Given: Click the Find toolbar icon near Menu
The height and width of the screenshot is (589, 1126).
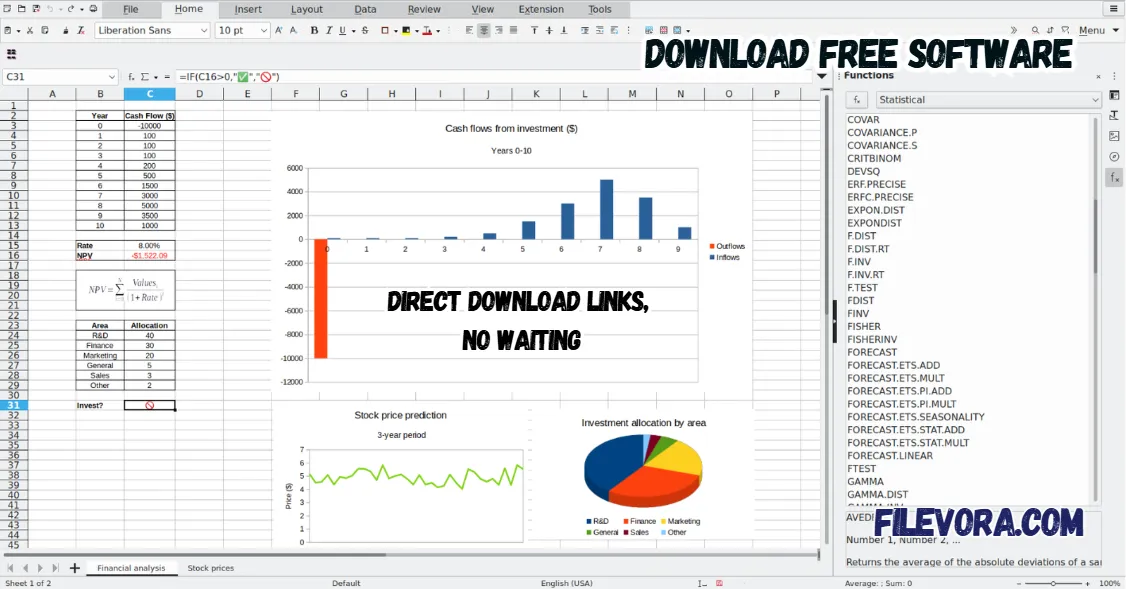Looking at the screenshot, I should (x=1036, y=30).
